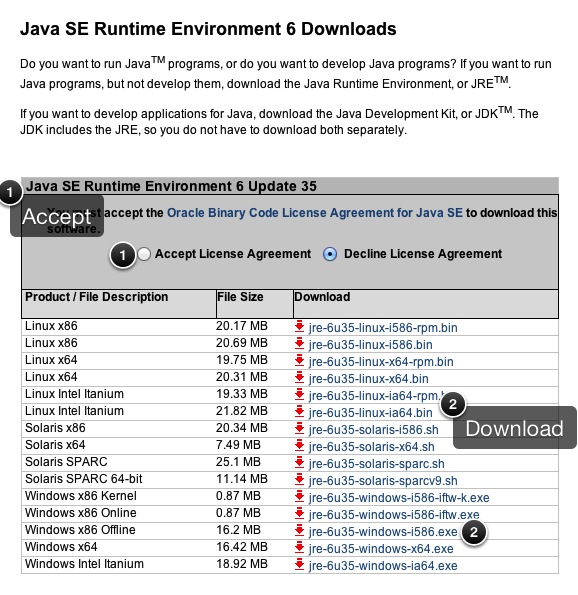The image size is (578, 595).
Task: Click the 16.42 MB file size cell
Action: click(x=242, y=547)
